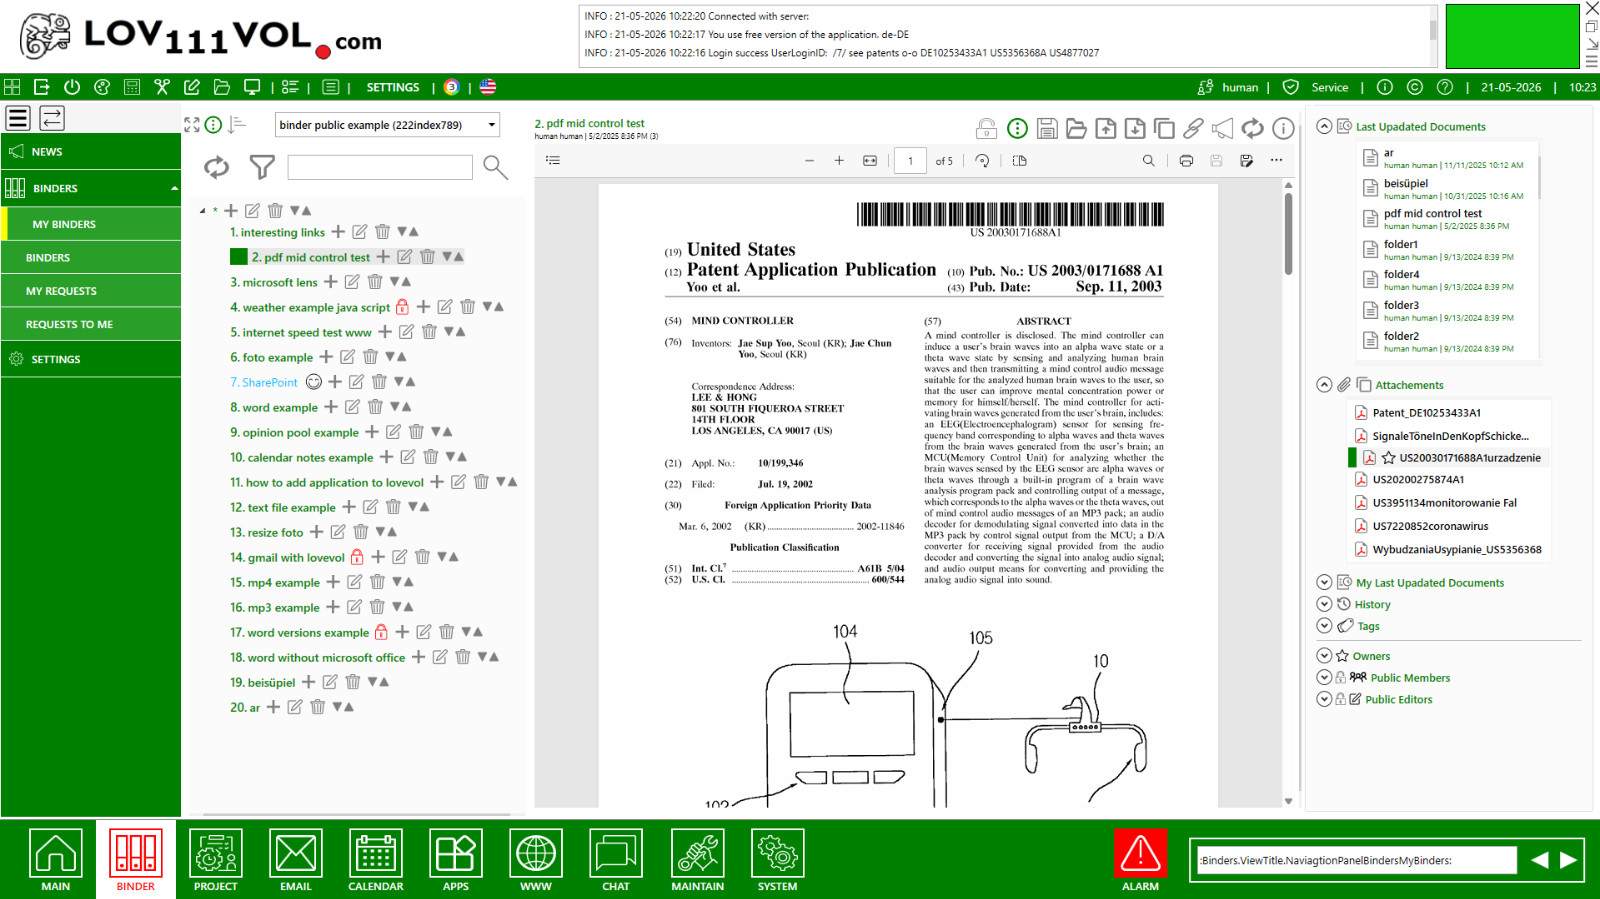The height and width of the screenshot is (899, 1600).
Task: Toggle sort order icon above binder tree
Action: pos(237,125)
